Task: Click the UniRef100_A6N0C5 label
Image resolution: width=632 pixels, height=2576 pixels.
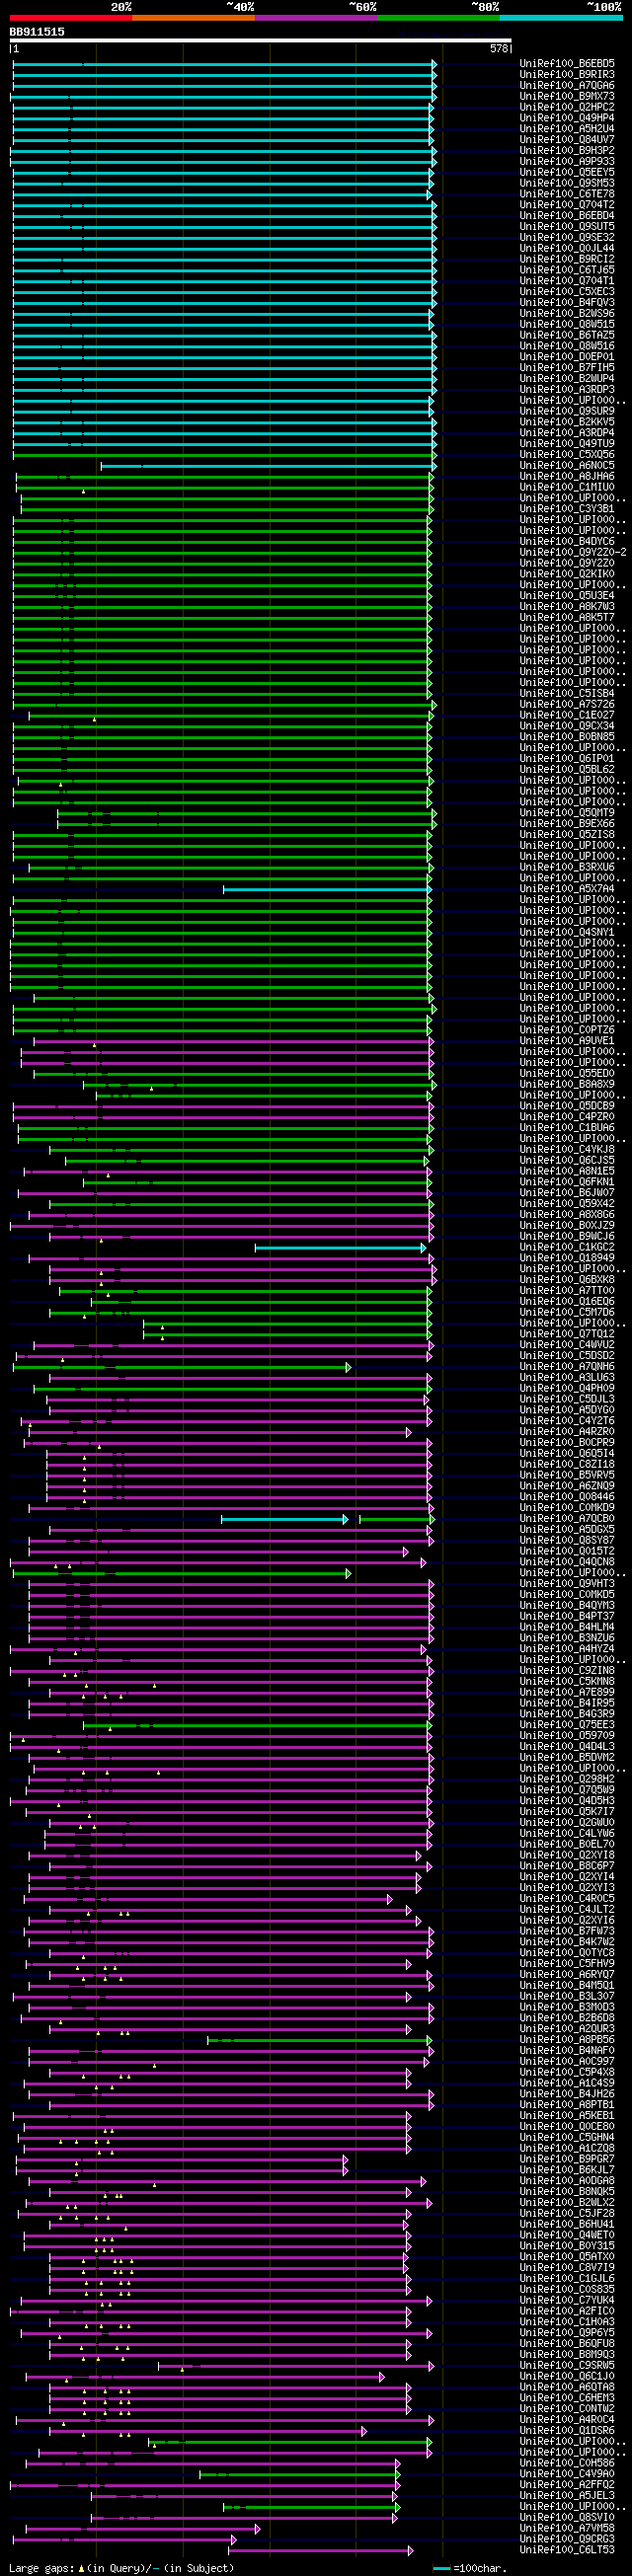Action: (567, 465)
